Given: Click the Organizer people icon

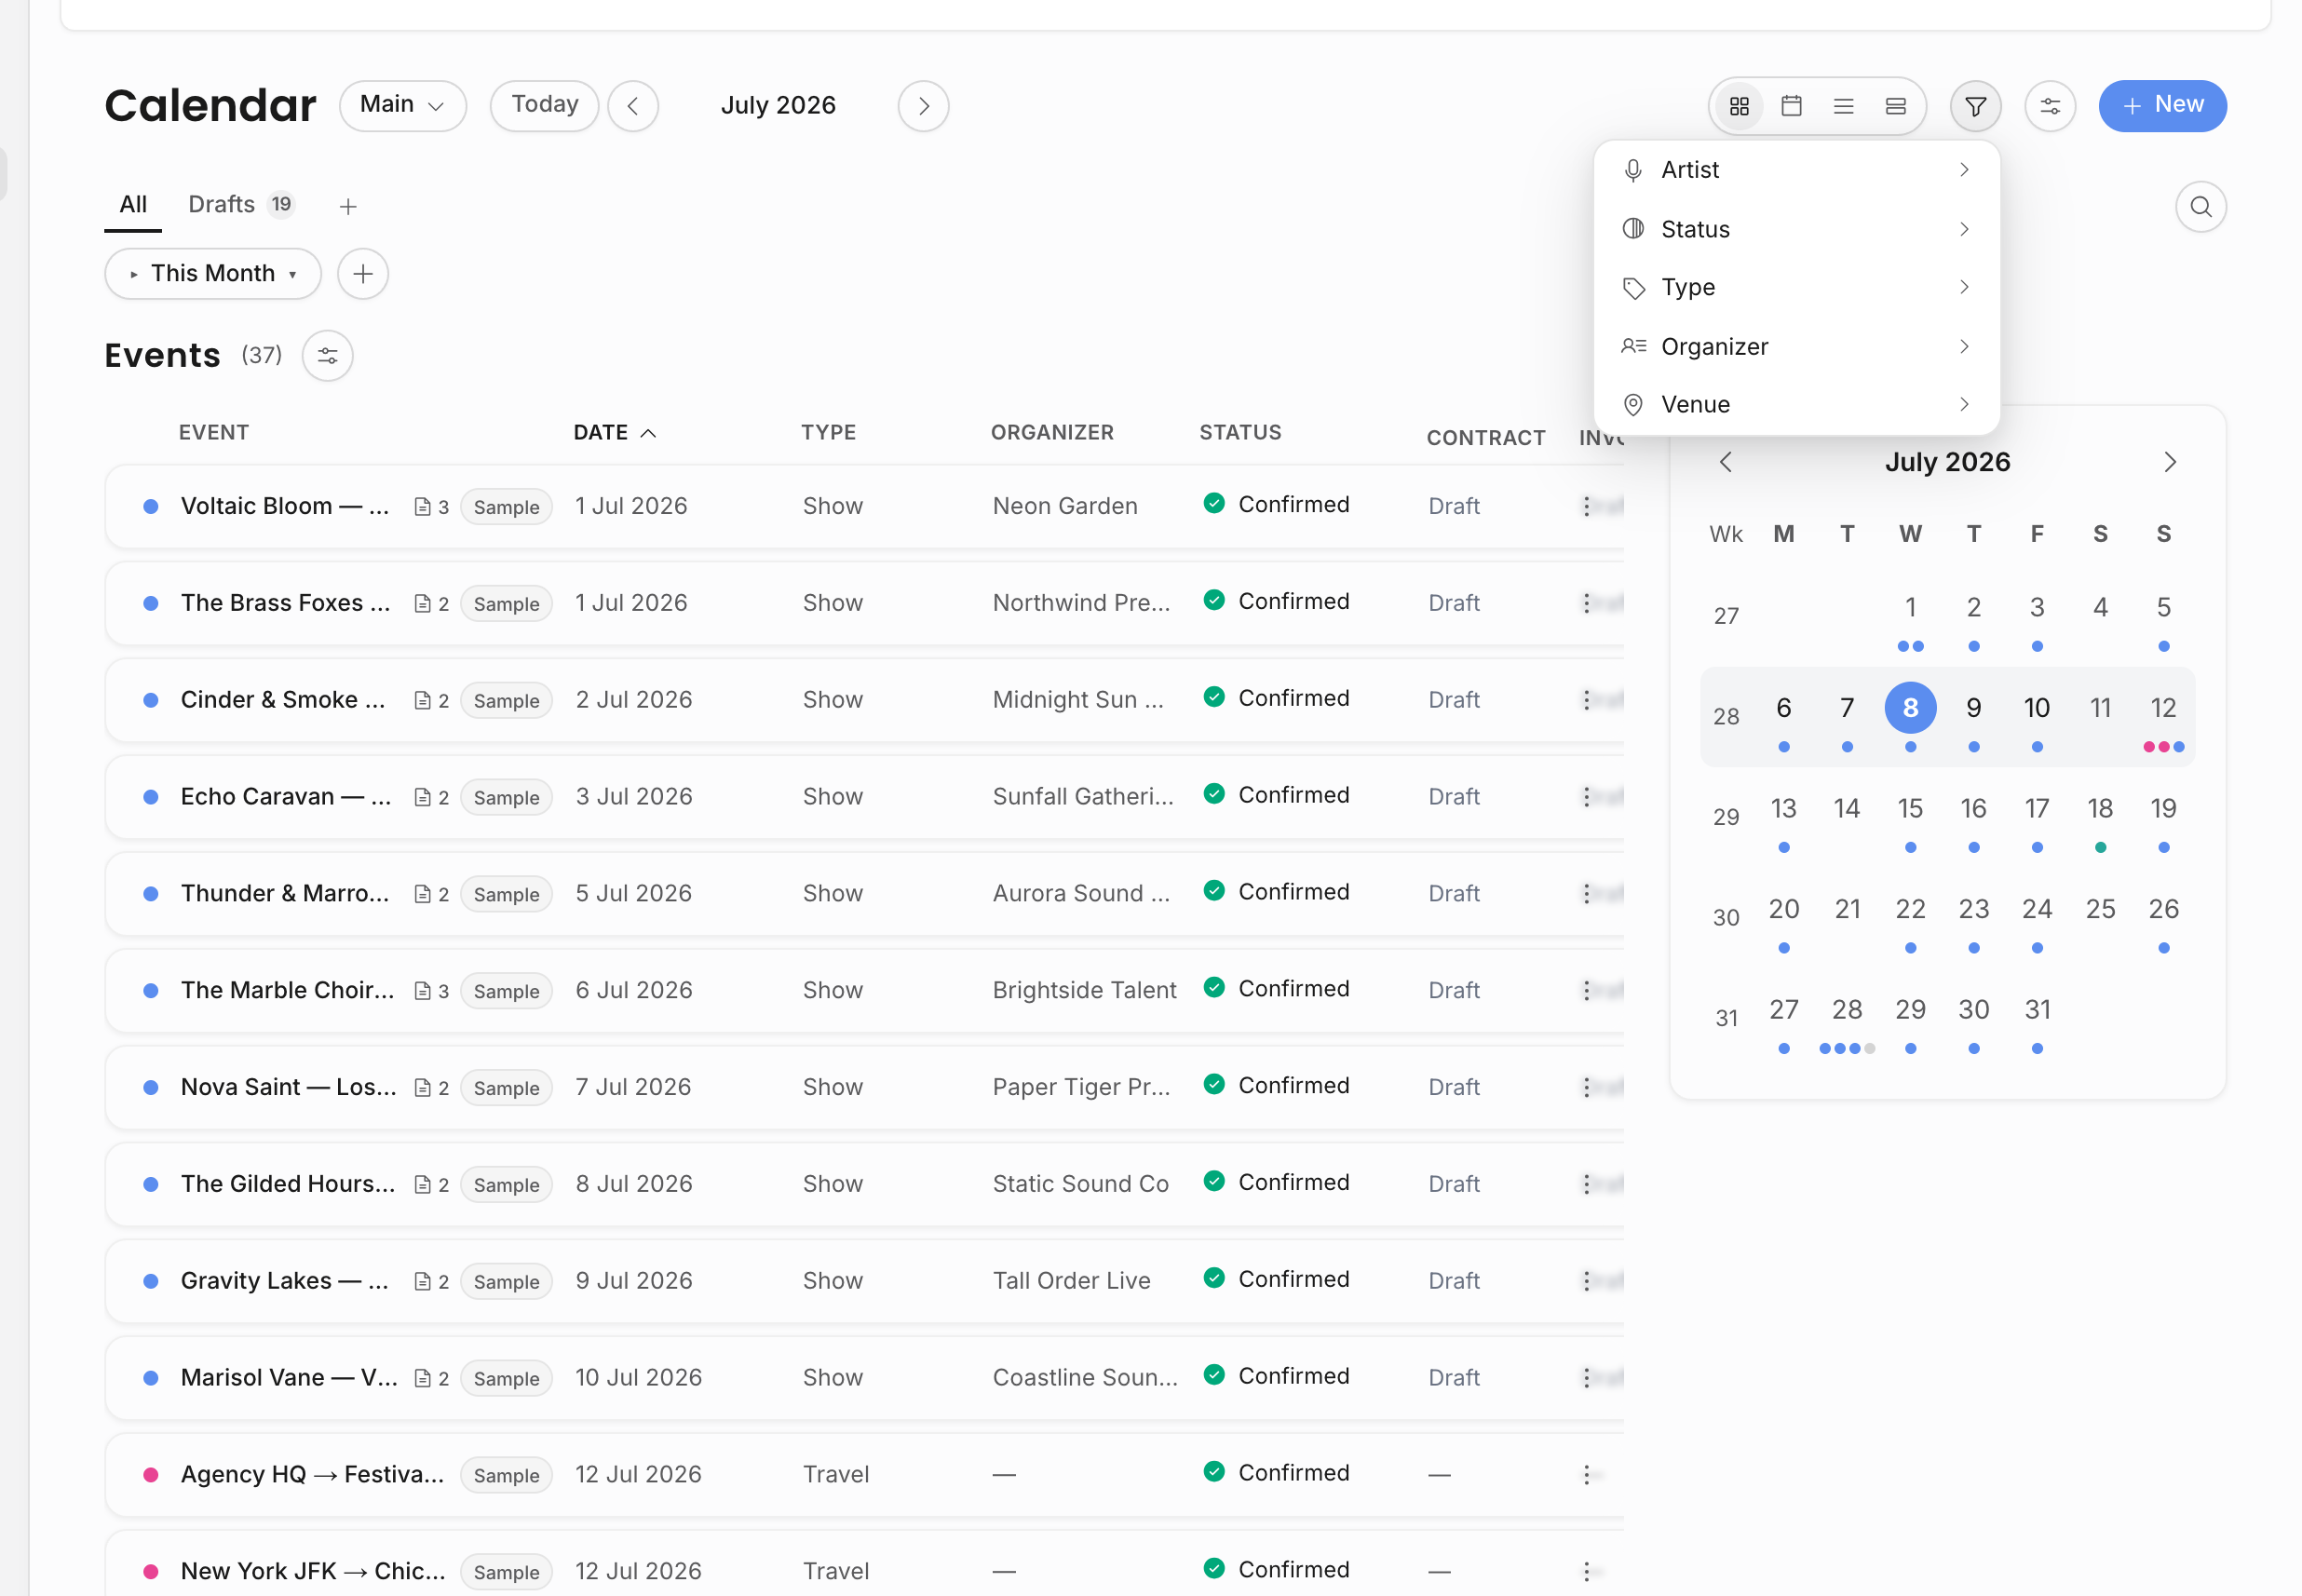Looking at the screenshot, I should tap(1633, 347).
